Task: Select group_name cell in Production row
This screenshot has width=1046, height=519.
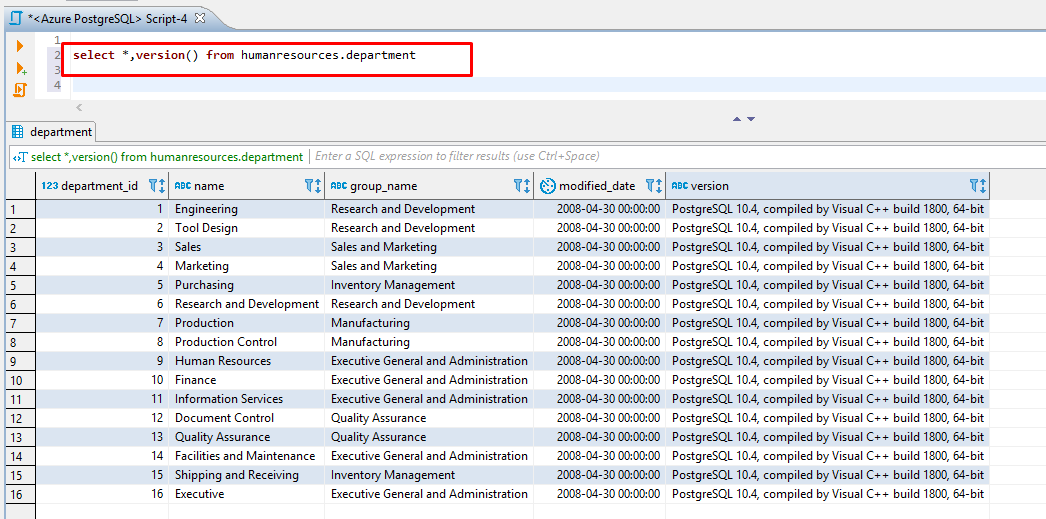Action: 429,323
